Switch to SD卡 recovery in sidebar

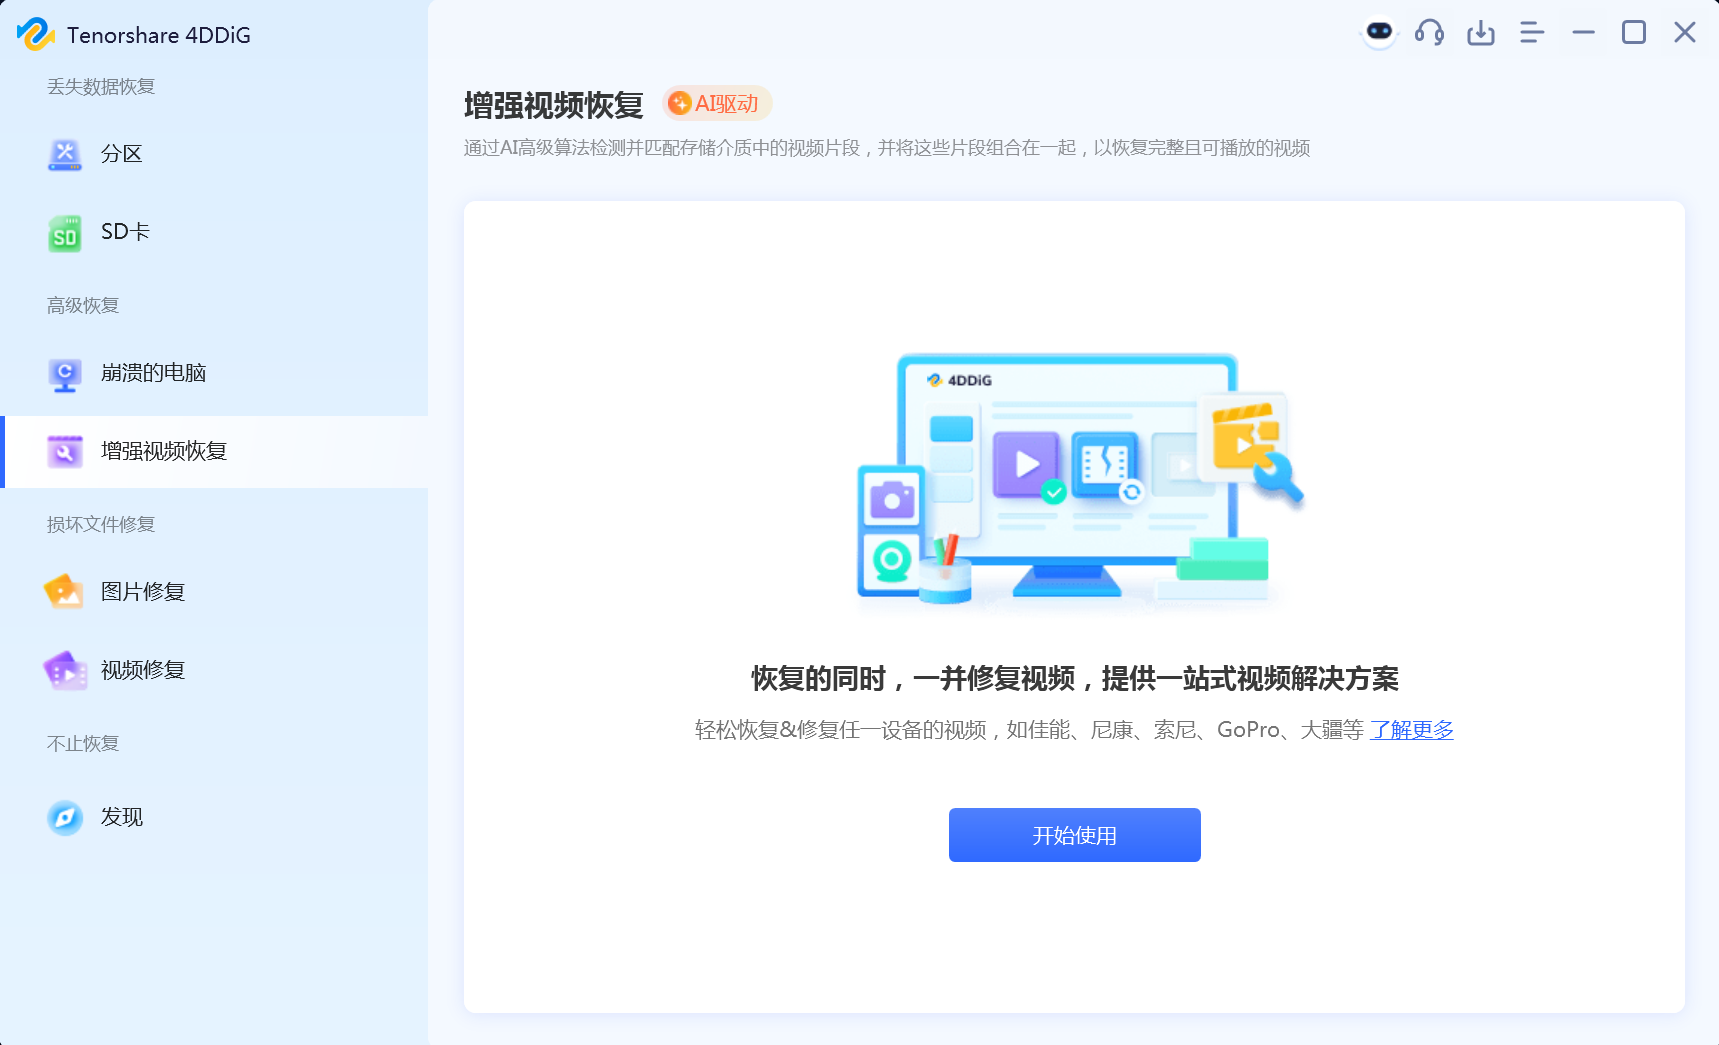[x=125, y=232]
